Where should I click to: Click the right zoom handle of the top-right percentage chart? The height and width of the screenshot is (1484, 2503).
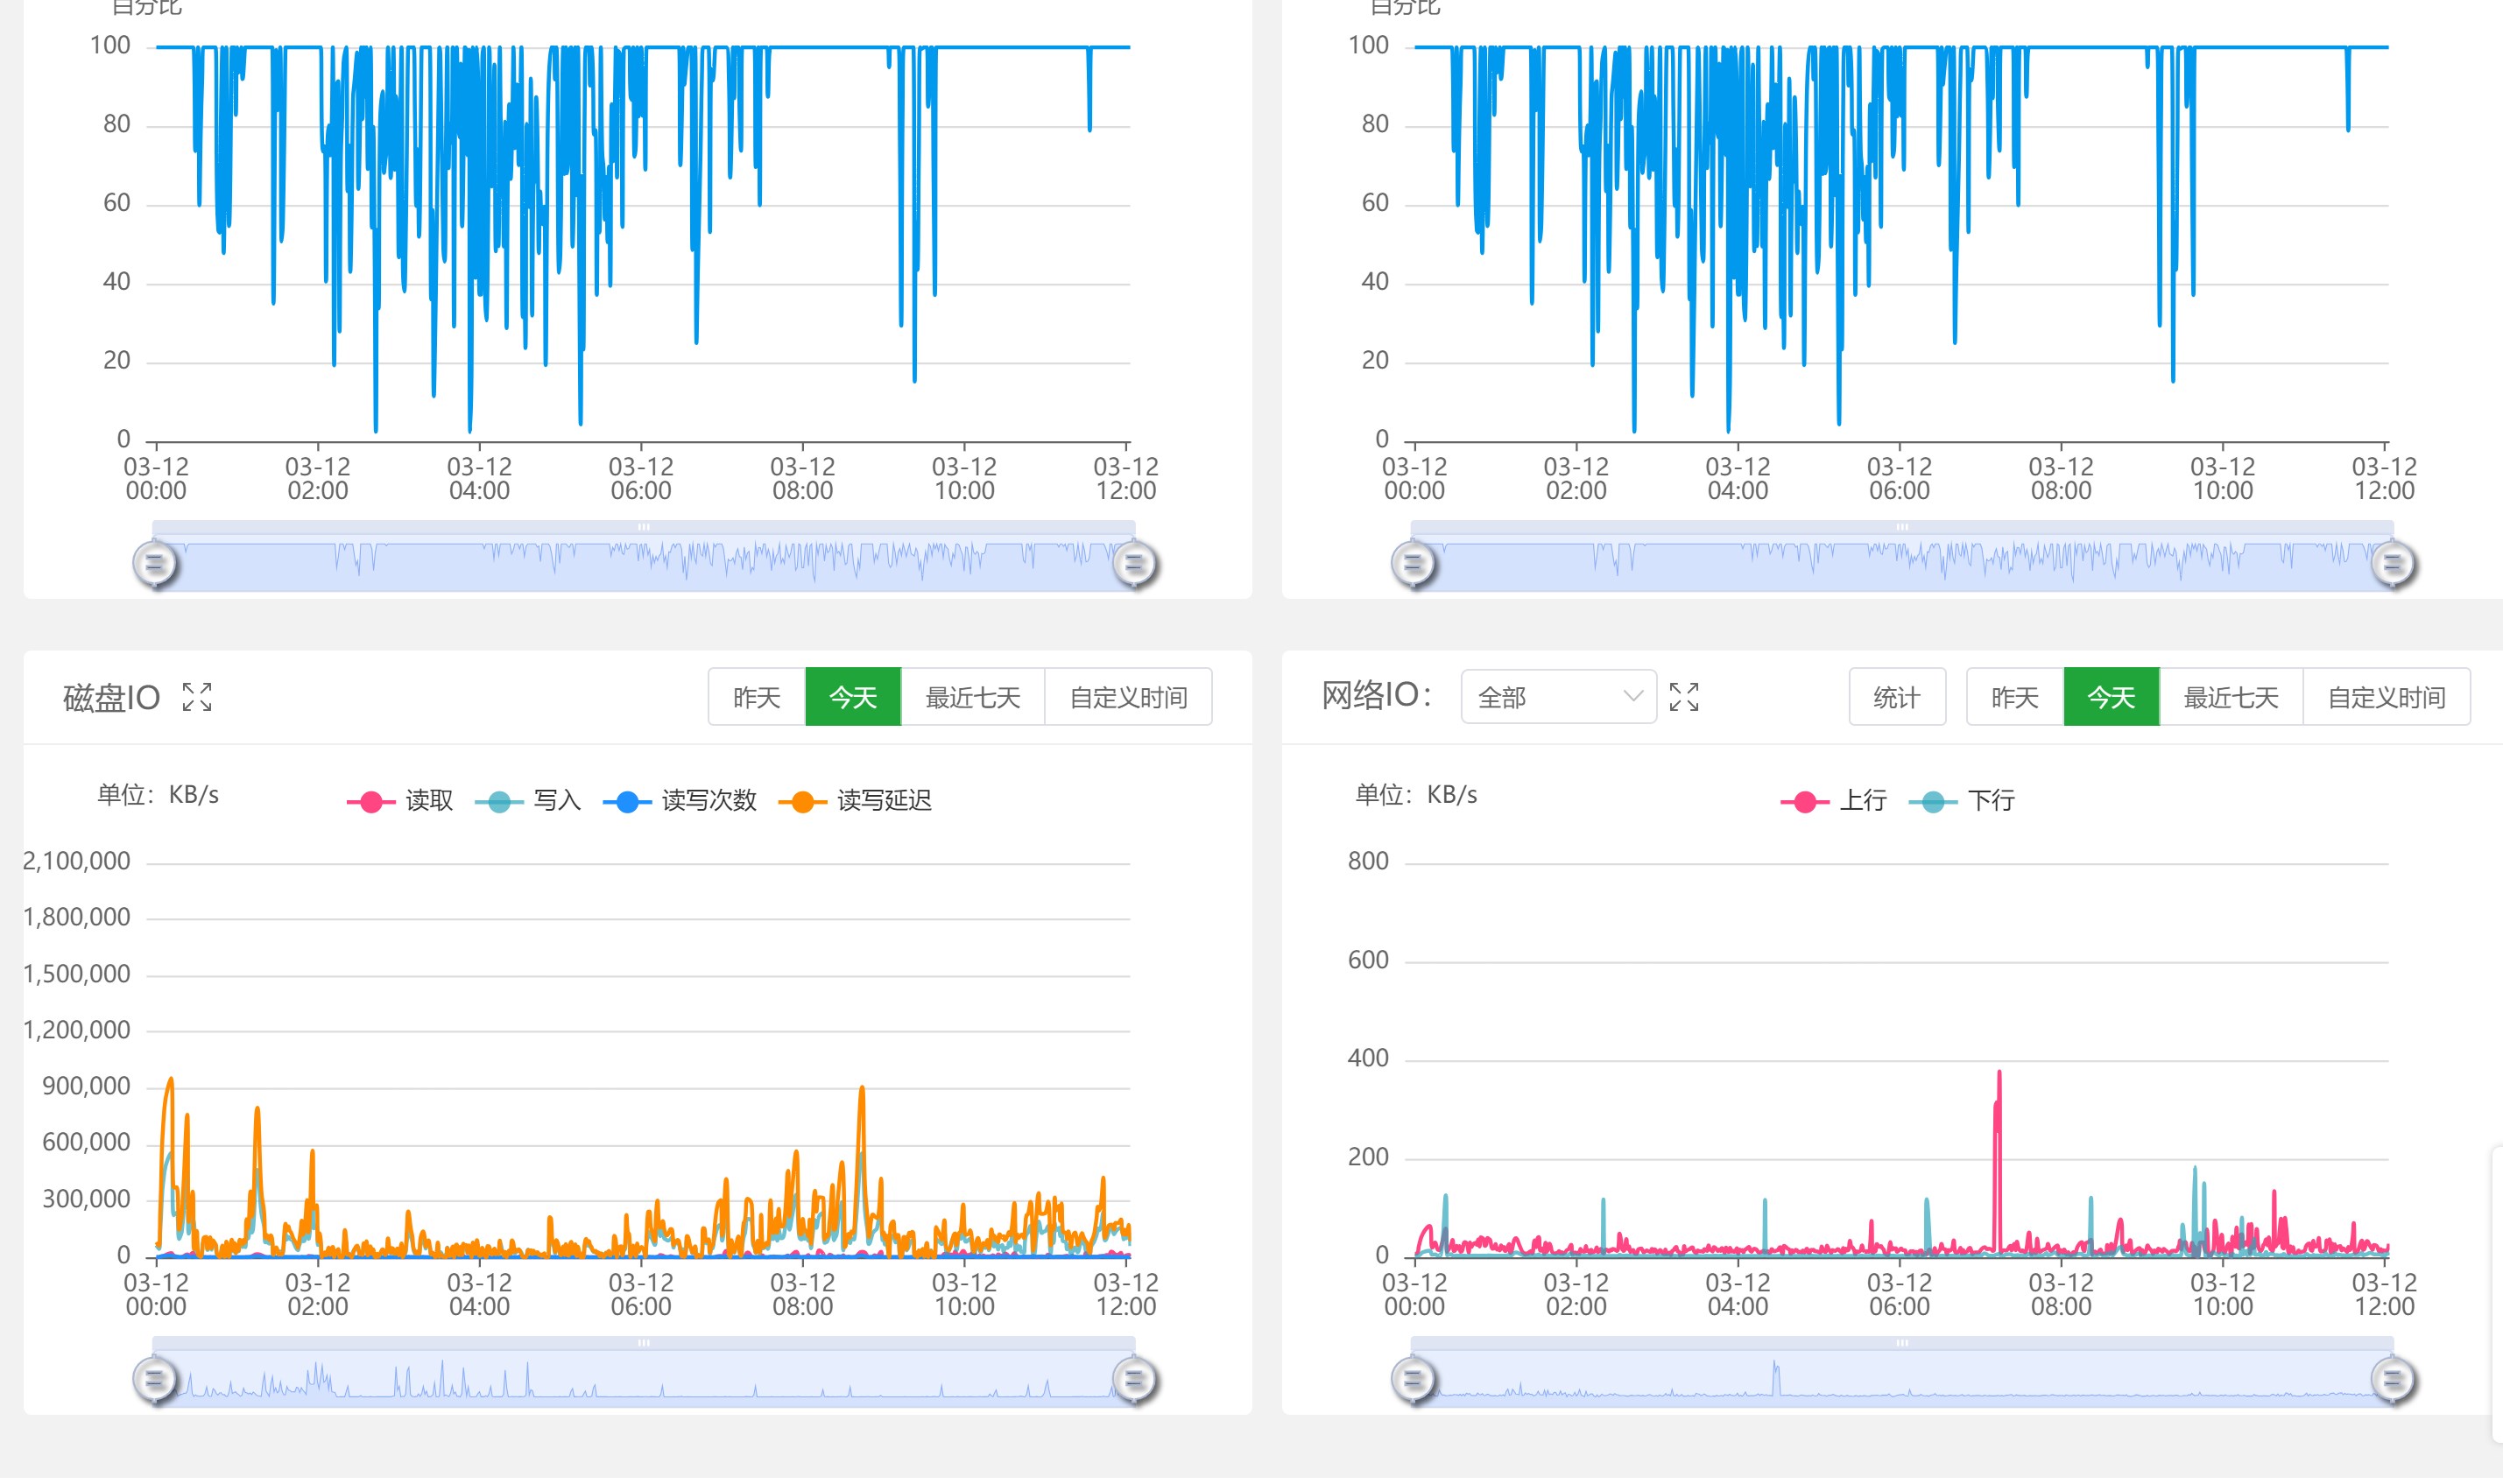tap(2393, 565)
